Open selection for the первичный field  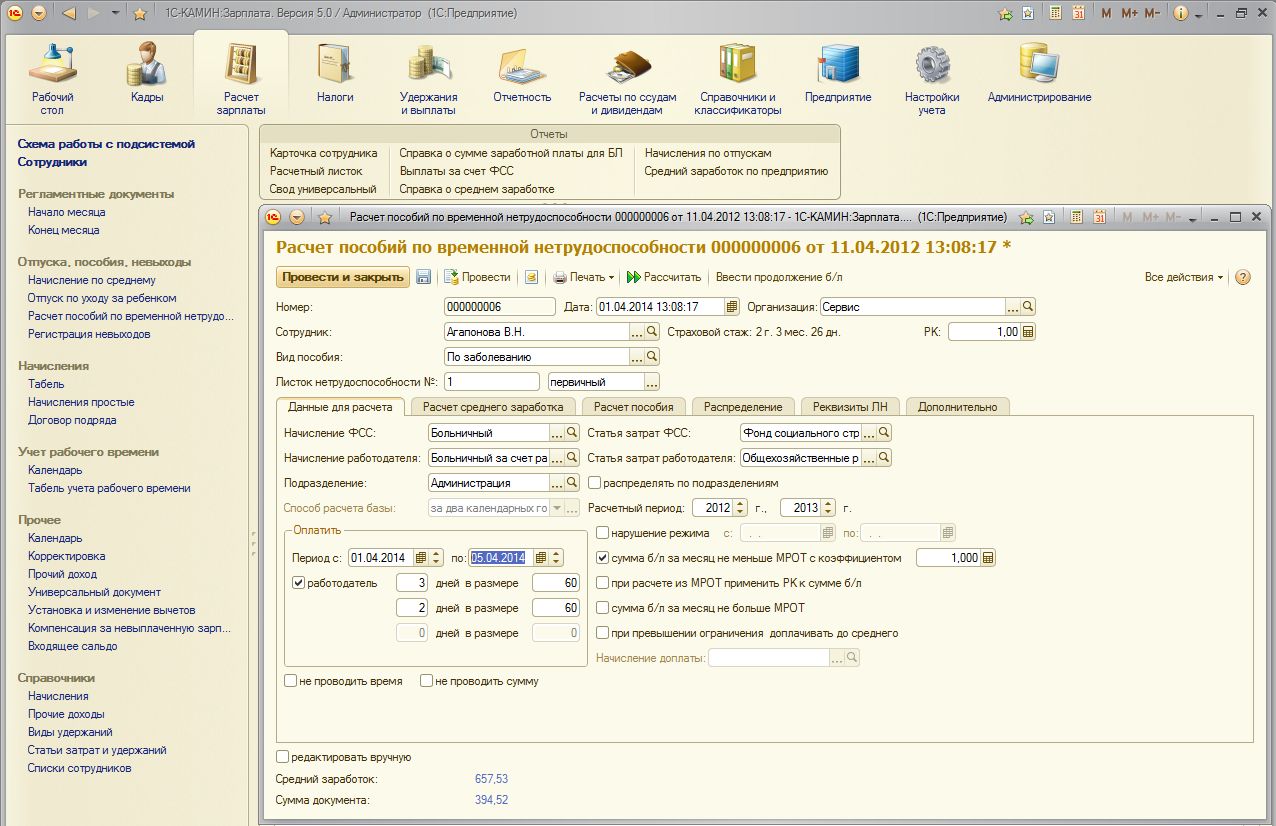[652, 381]
